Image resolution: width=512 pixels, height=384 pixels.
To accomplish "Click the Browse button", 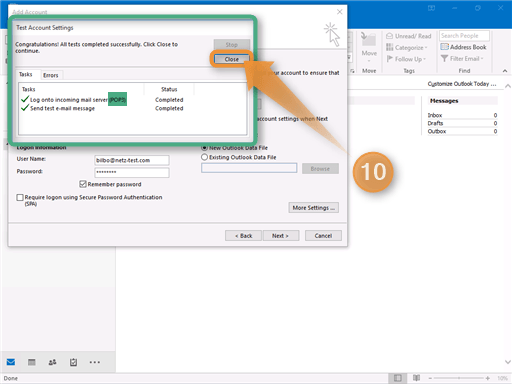I will pyautogui.click(x=320, y=169).
